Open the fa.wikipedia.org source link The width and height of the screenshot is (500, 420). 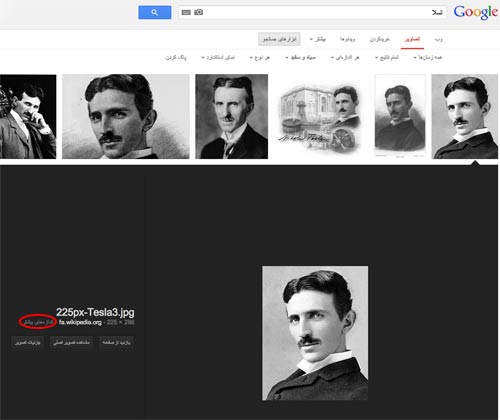80,322
